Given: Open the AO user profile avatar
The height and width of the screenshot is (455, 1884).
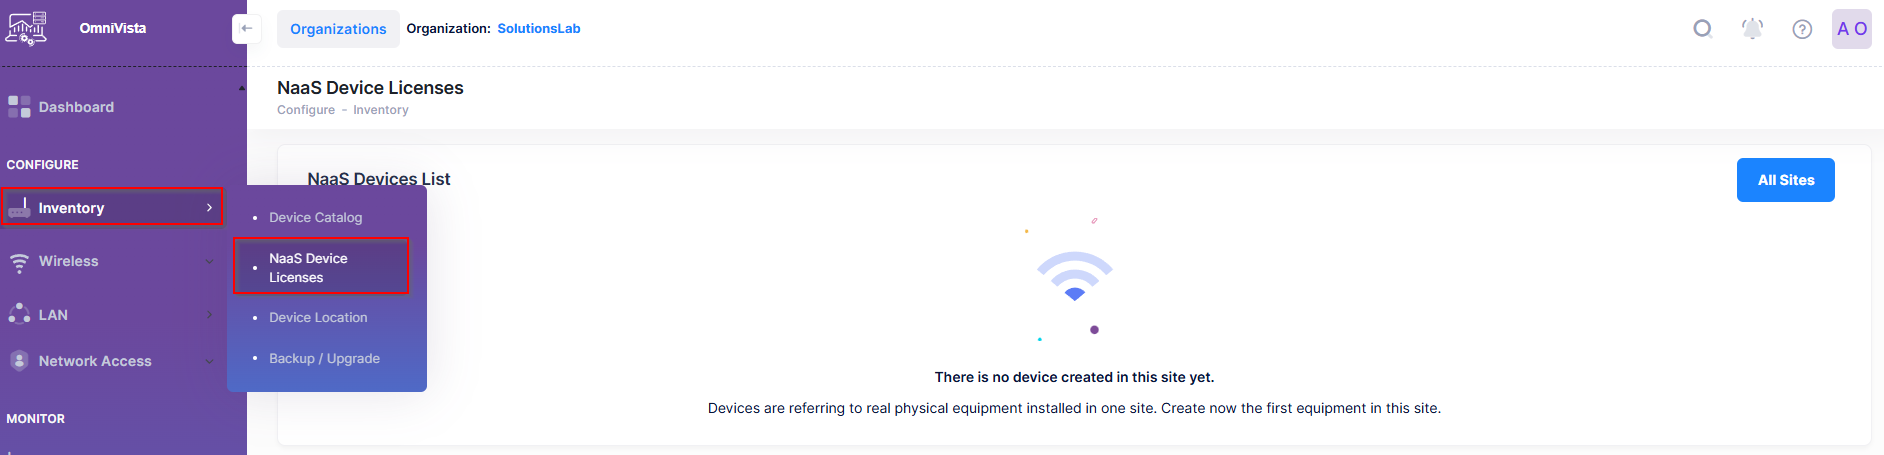Looking at the screenshot, I should [x=1851, y=29].
